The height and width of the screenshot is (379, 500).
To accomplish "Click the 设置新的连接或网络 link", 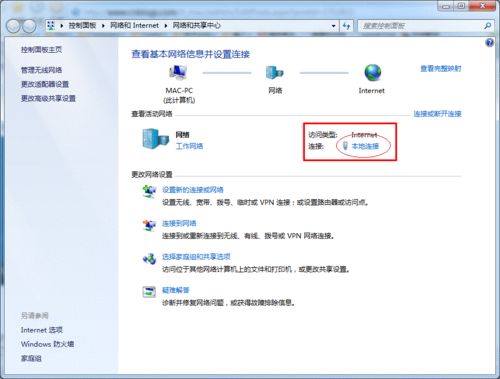I will tap(193, 190).
